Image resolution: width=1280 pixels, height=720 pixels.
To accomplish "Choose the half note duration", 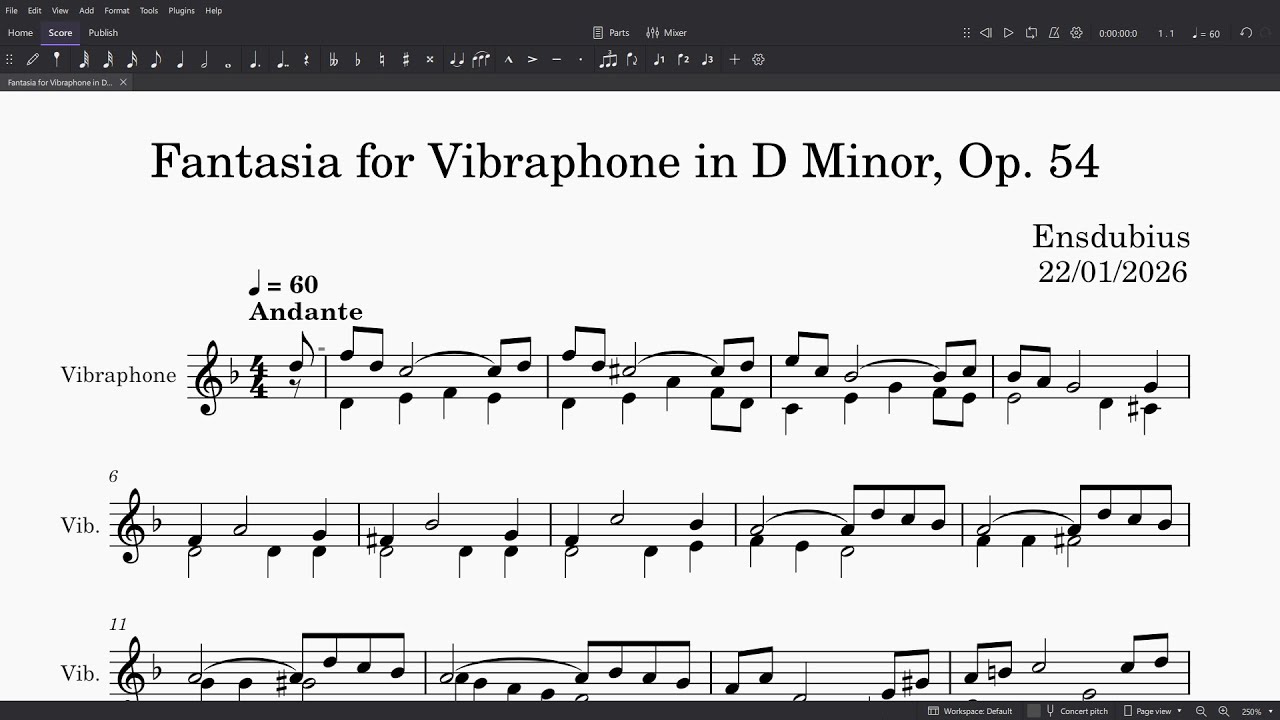I will tap(204, 60).
